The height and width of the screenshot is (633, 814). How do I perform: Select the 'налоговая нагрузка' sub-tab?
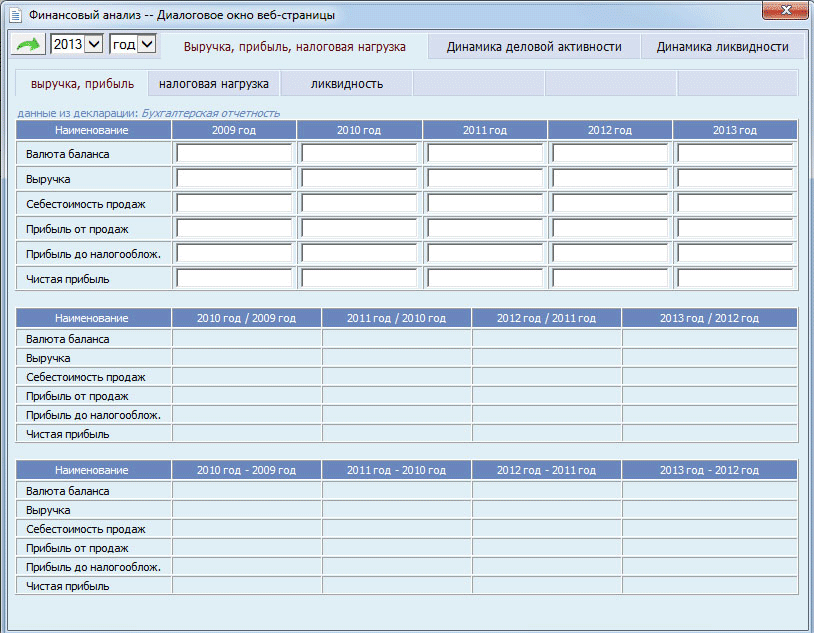pos(214,84)
